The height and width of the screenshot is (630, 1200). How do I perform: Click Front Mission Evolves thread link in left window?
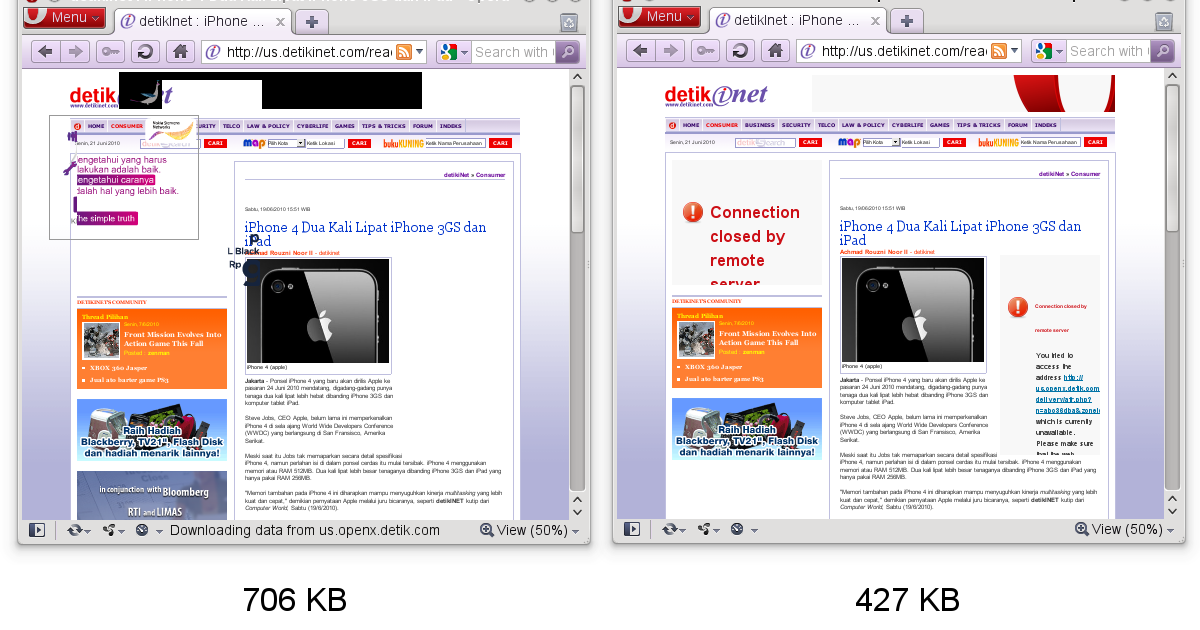tap(173, 339)
